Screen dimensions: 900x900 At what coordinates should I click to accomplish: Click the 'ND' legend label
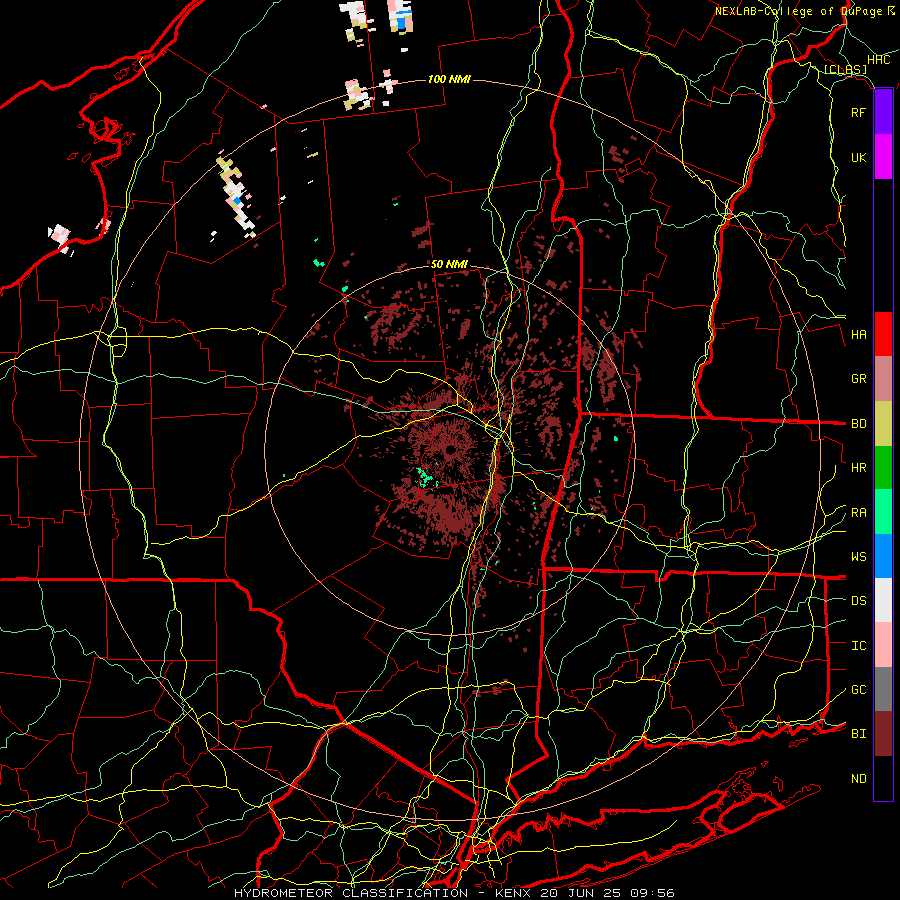859,779
